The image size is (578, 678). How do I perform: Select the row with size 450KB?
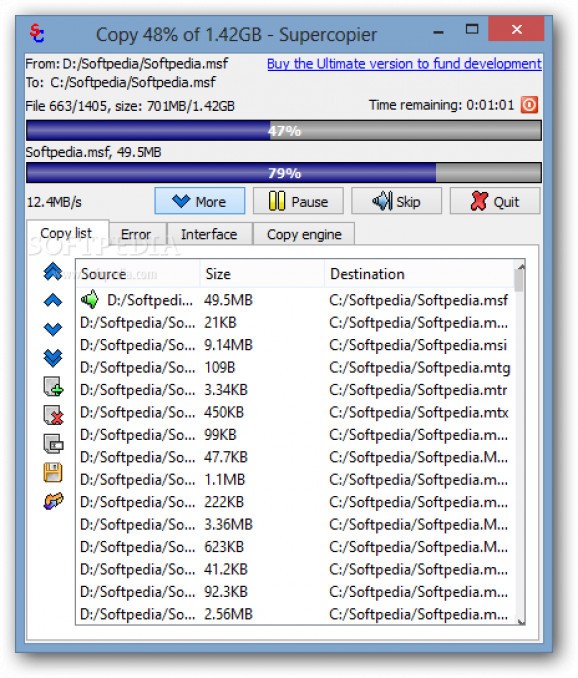(295, 412)
